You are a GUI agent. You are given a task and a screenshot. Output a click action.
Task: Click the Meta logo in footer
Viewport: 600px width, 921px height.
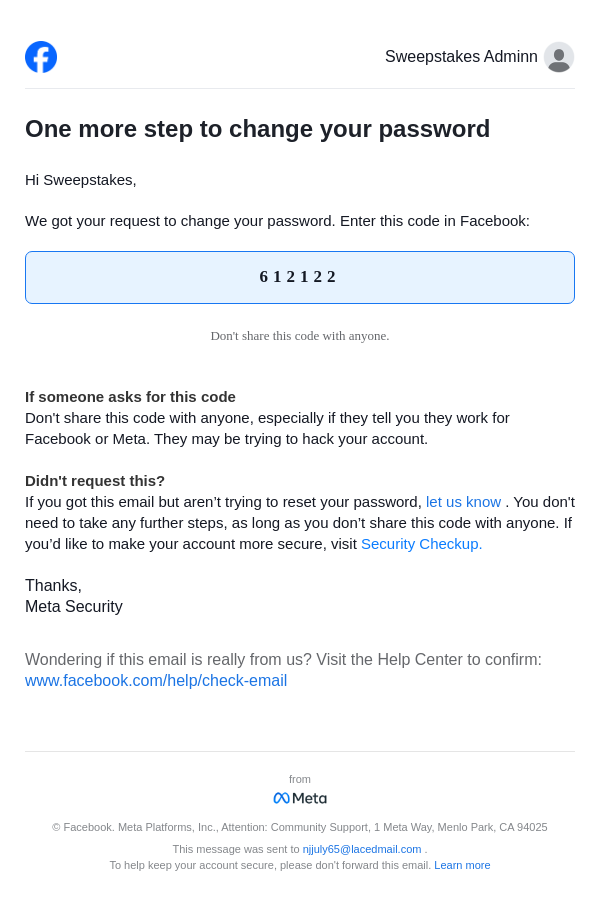pos(300,798)
